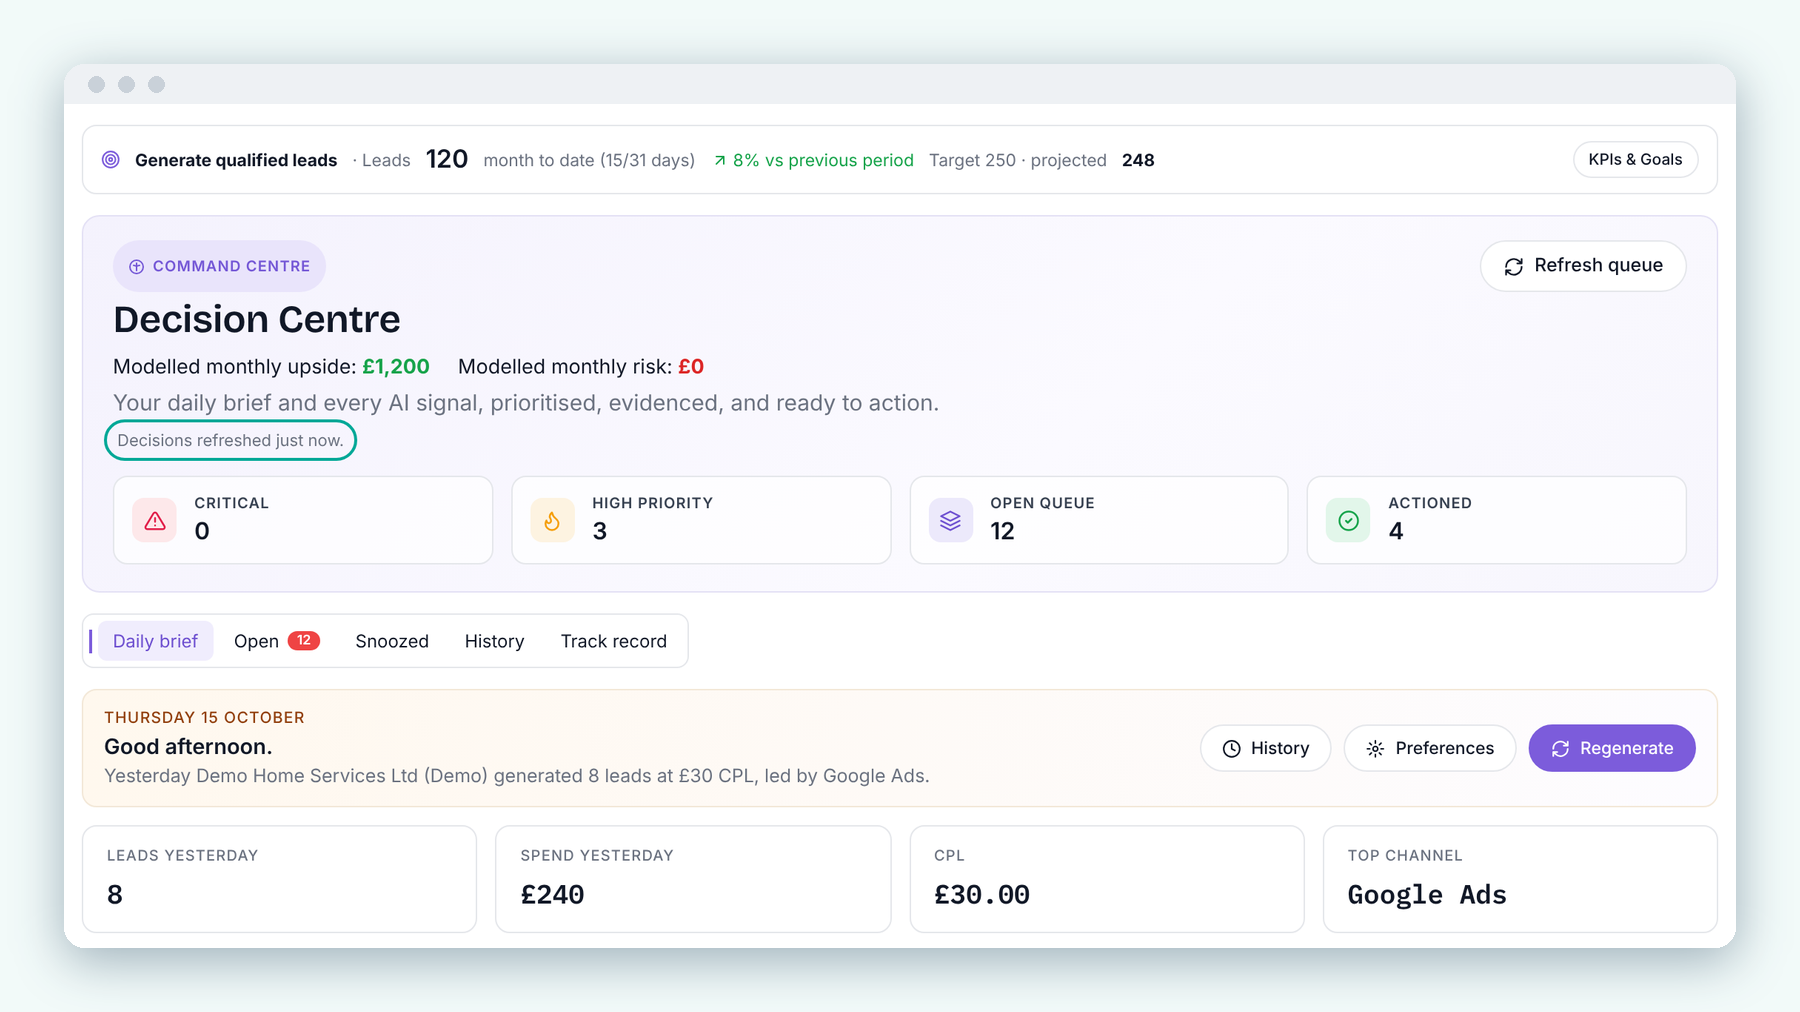Viewport: 1800px width, 1012px height.
Task: Click the Critical warning triangle icon
Action: [x=155, y=520]
